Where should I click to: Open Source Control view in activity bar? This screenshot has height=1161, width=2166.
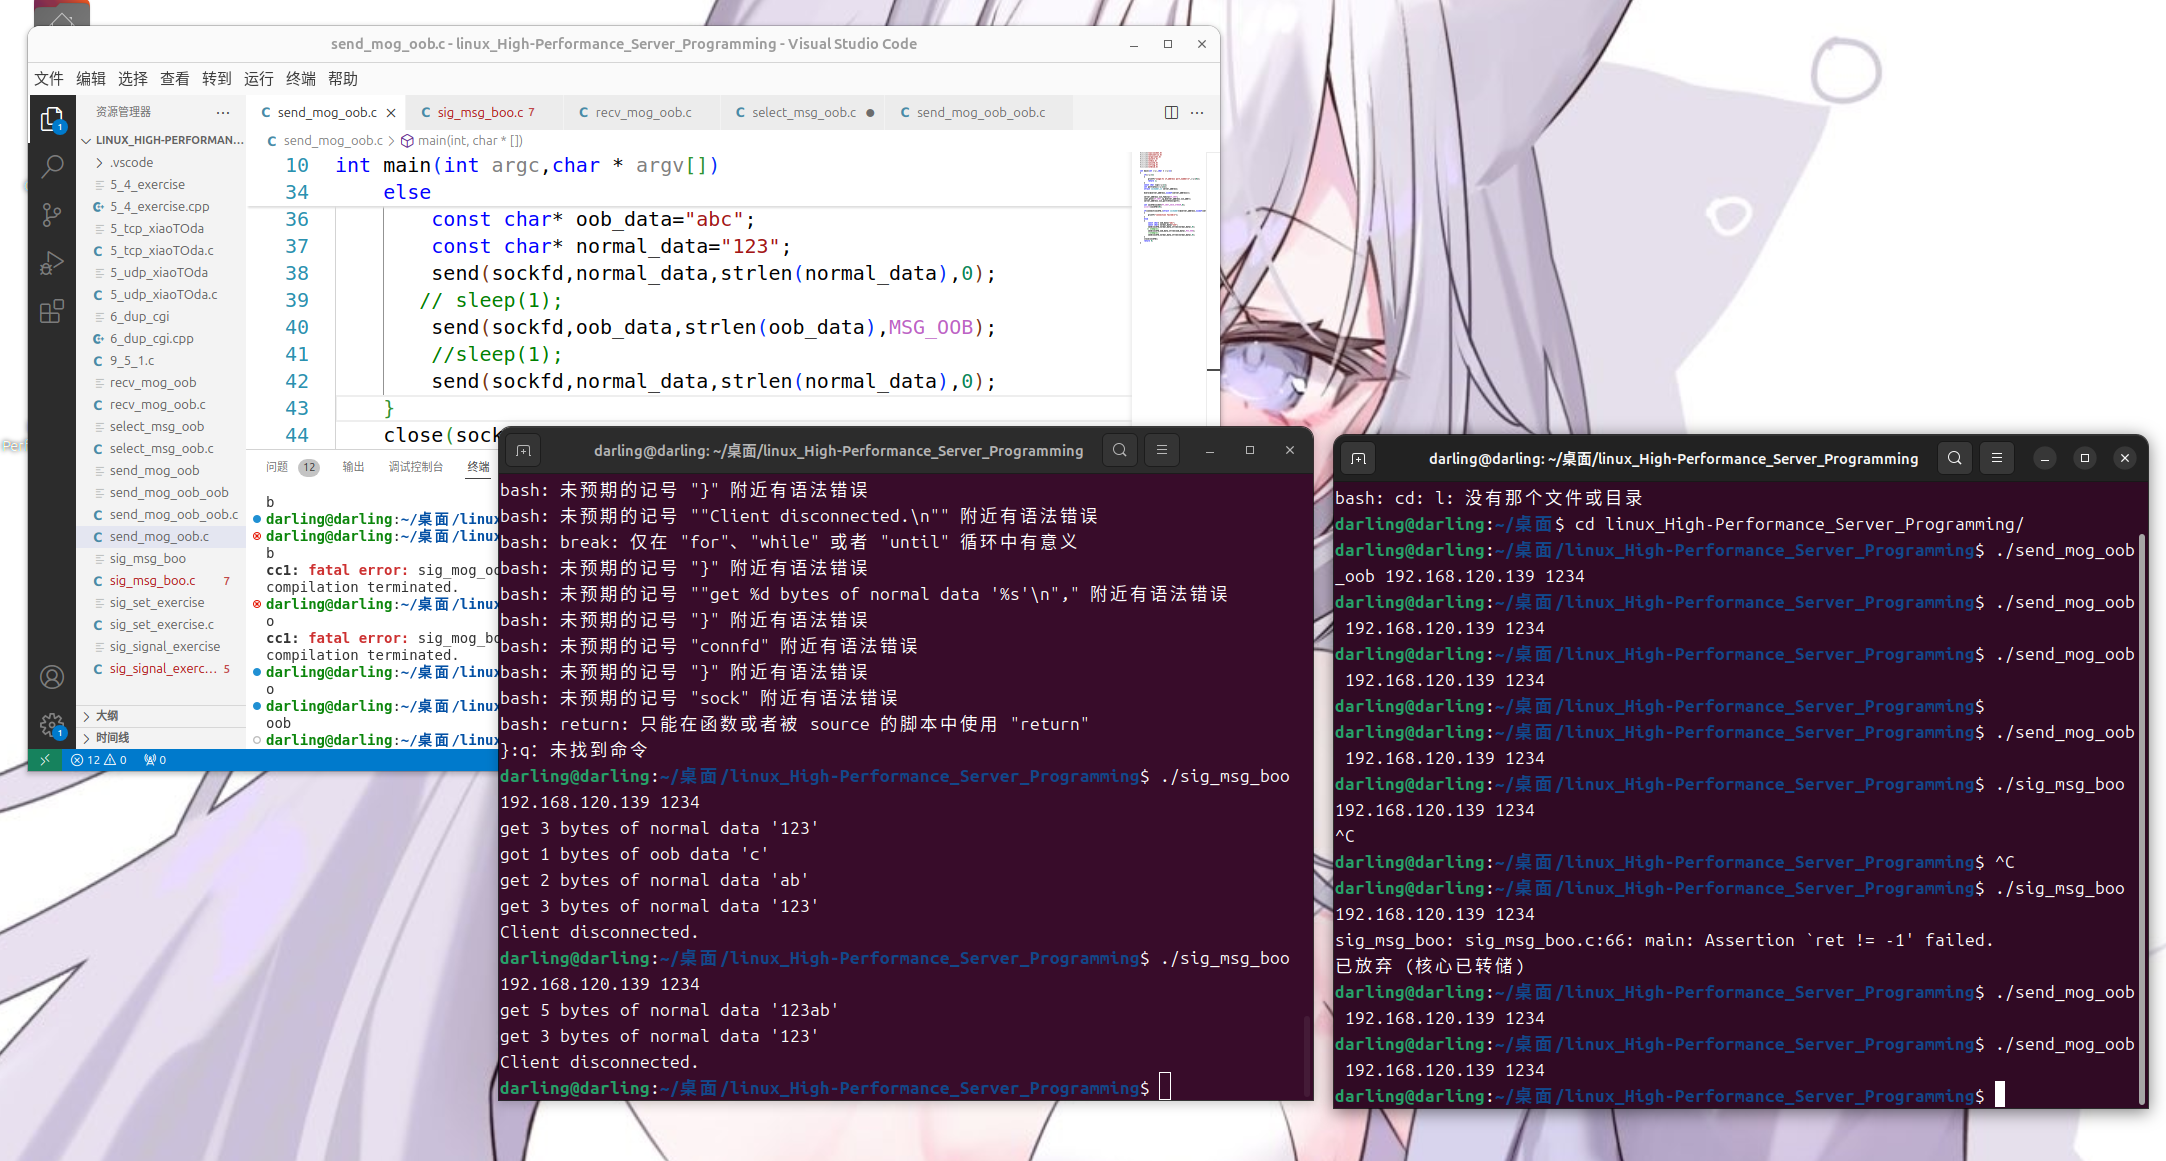tap(52, 215)
